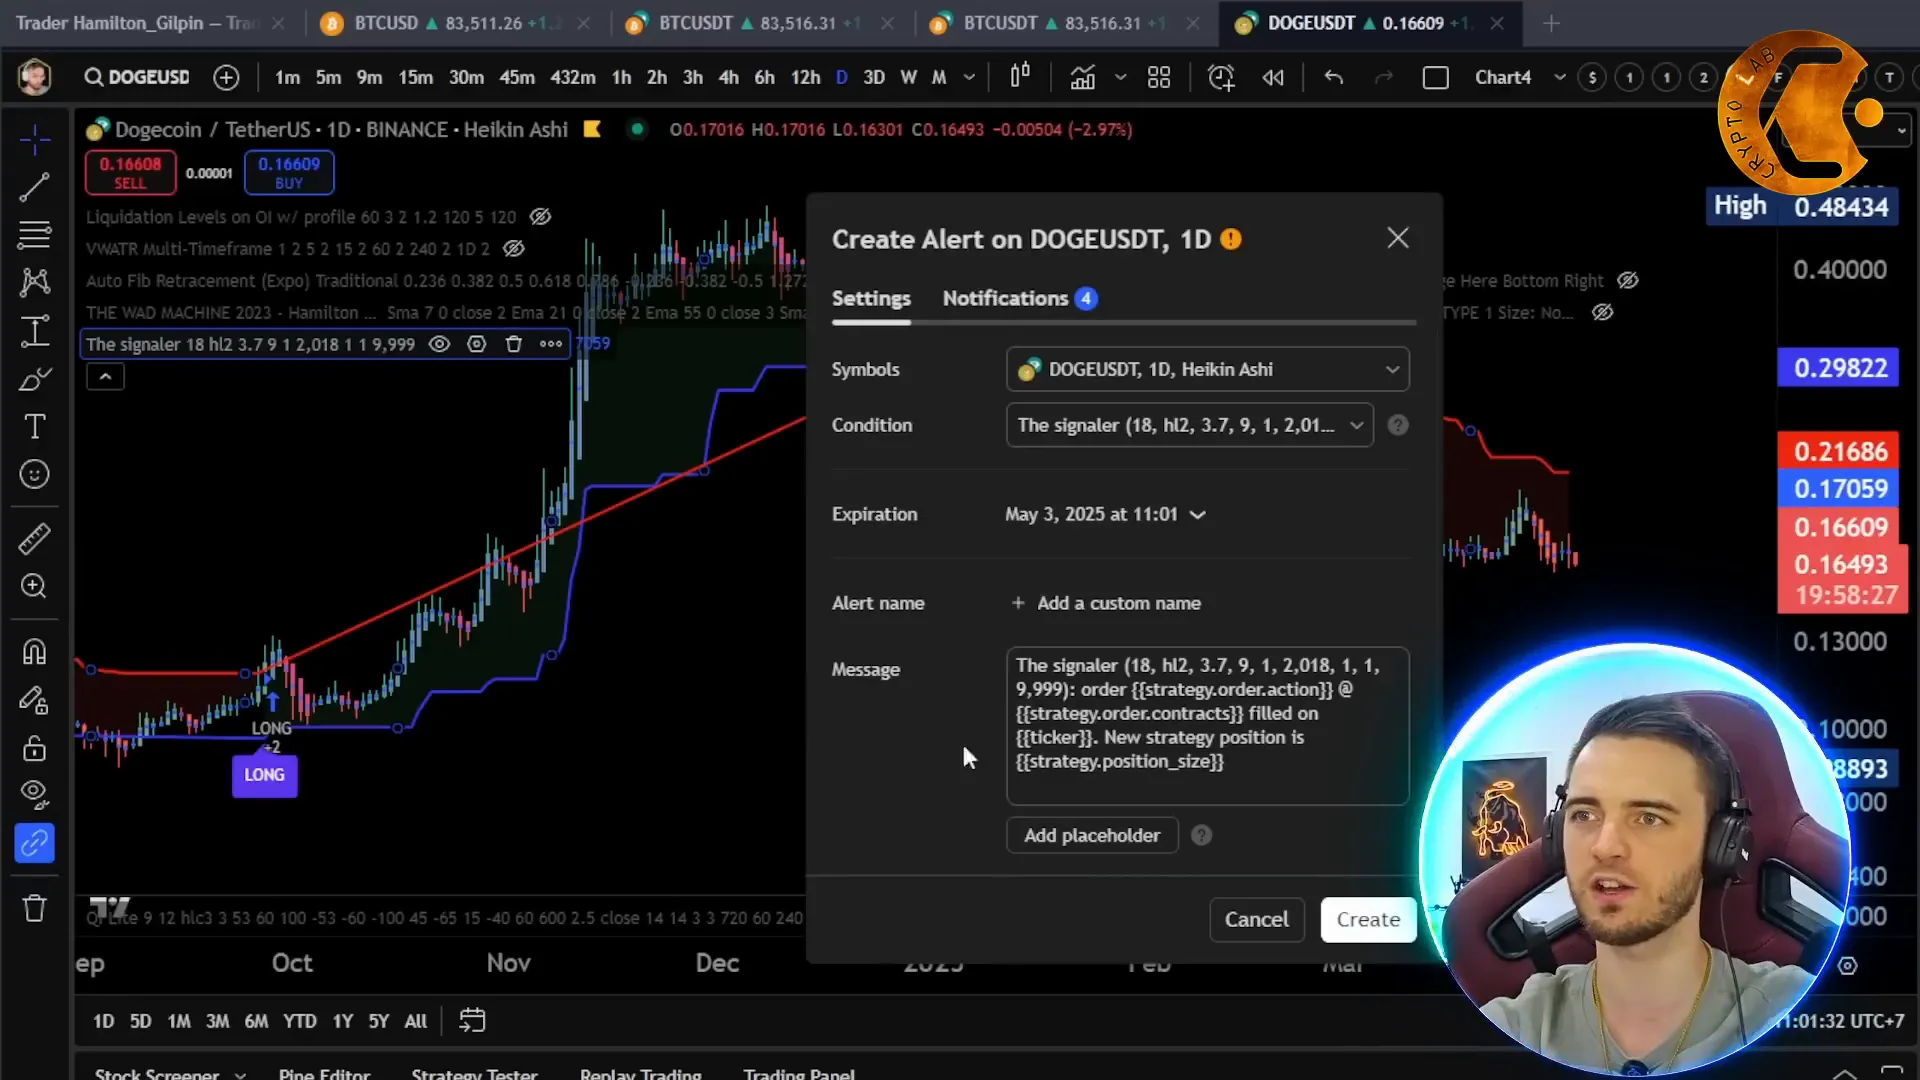1920x1080 pixels.
Task: Click the create alert clock icon in toolbar
Action: pyautogui.click(x=1221, y=77)
